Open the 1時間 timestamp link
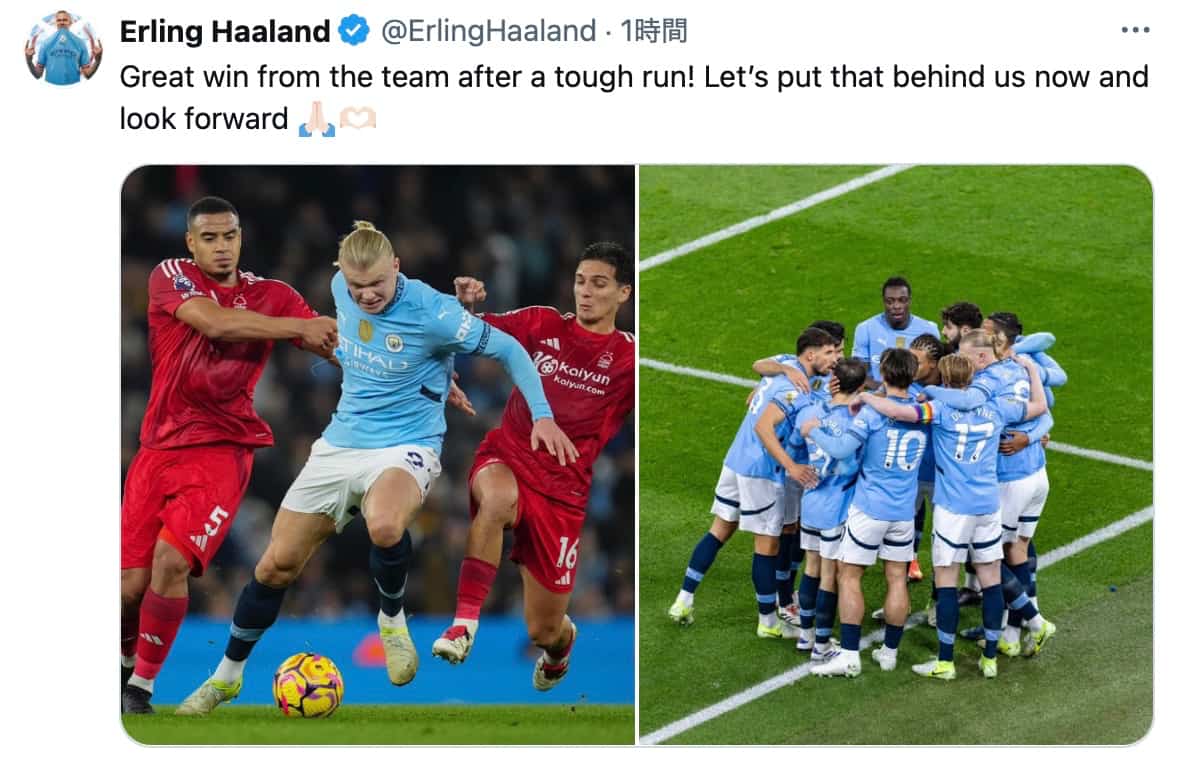Image resolution: width=1182 pixels, height=770 pixels. [654, 31]
